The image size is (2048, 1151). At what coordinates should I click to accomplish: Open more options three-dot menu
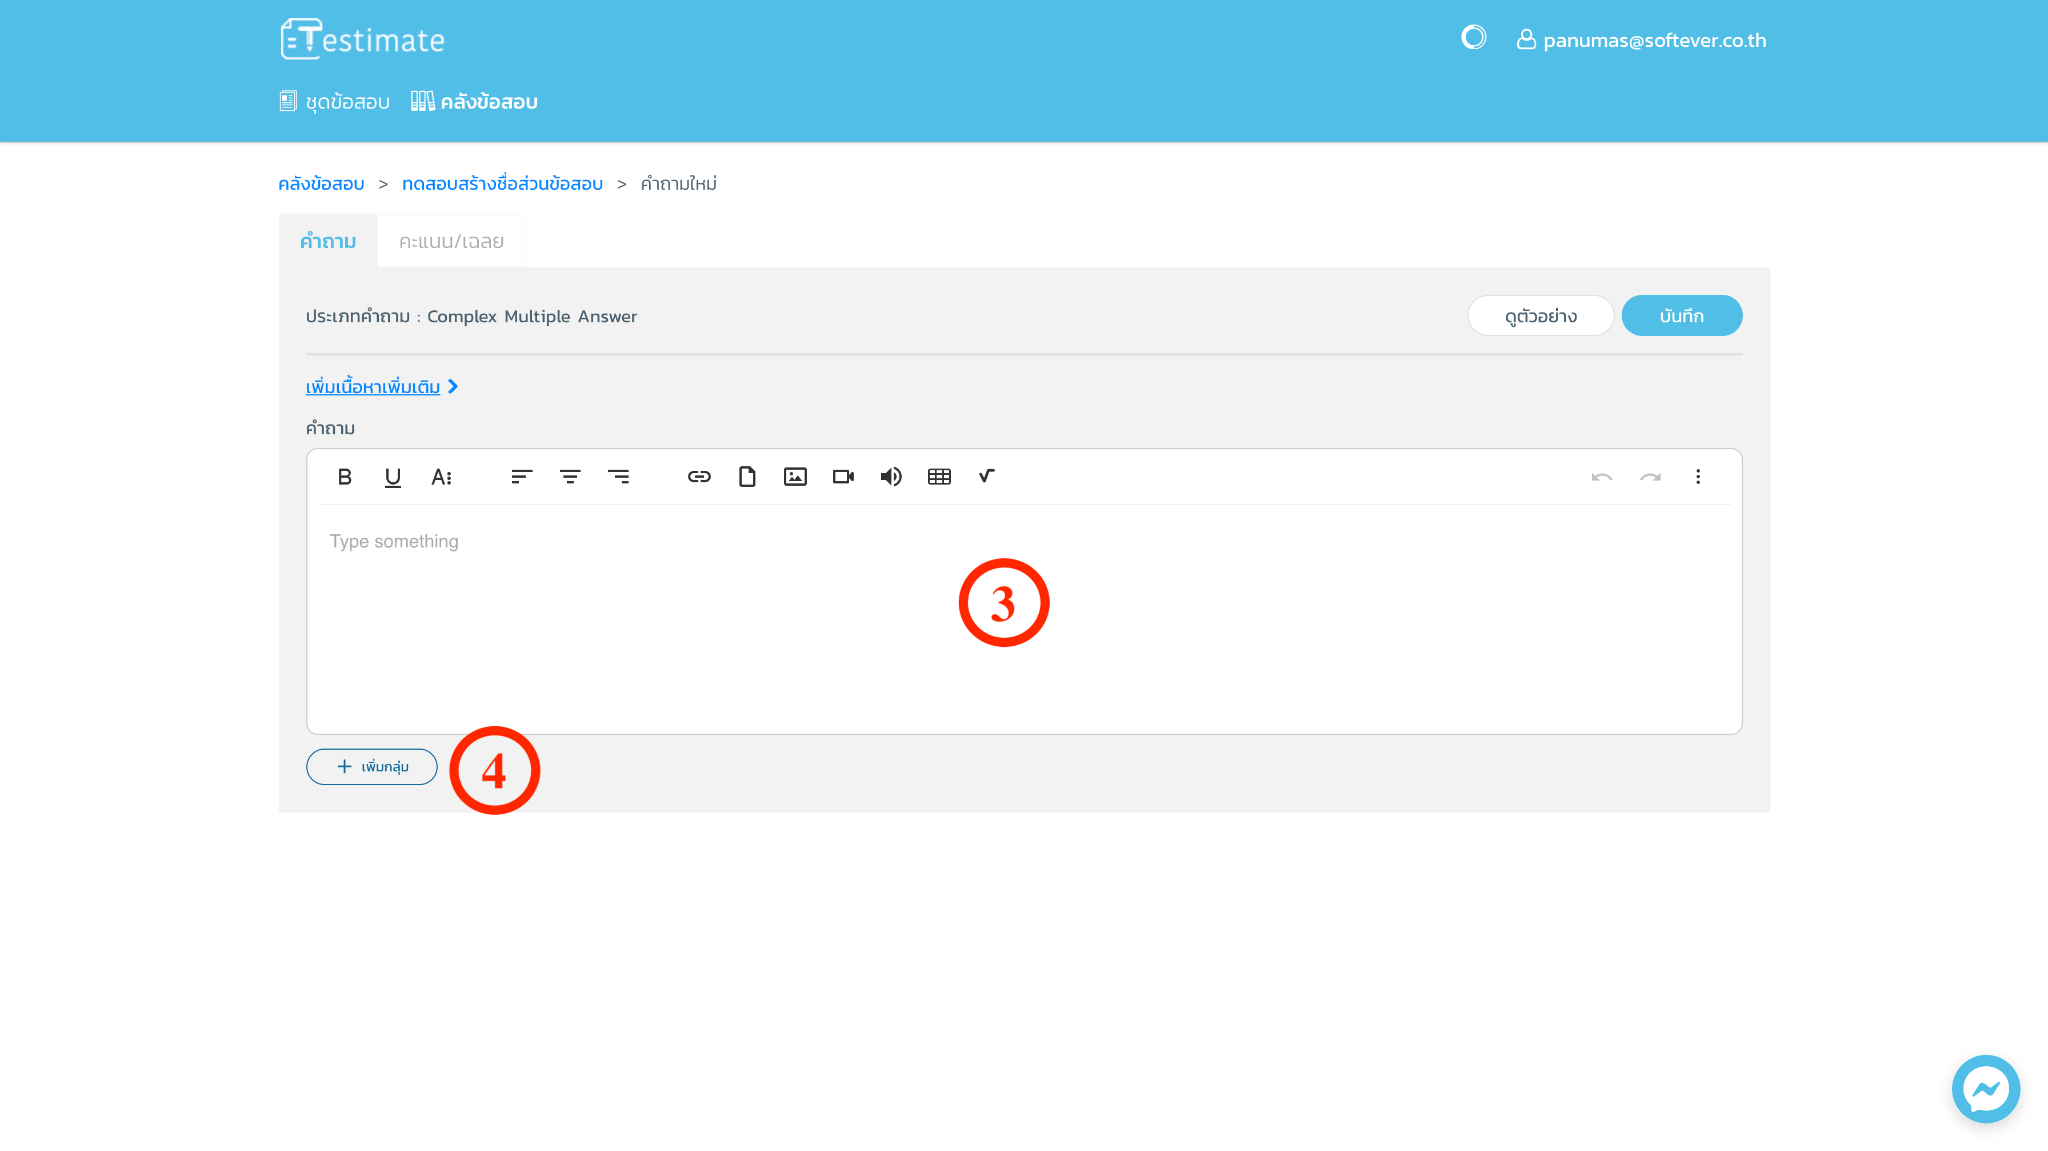point(1698,477)
